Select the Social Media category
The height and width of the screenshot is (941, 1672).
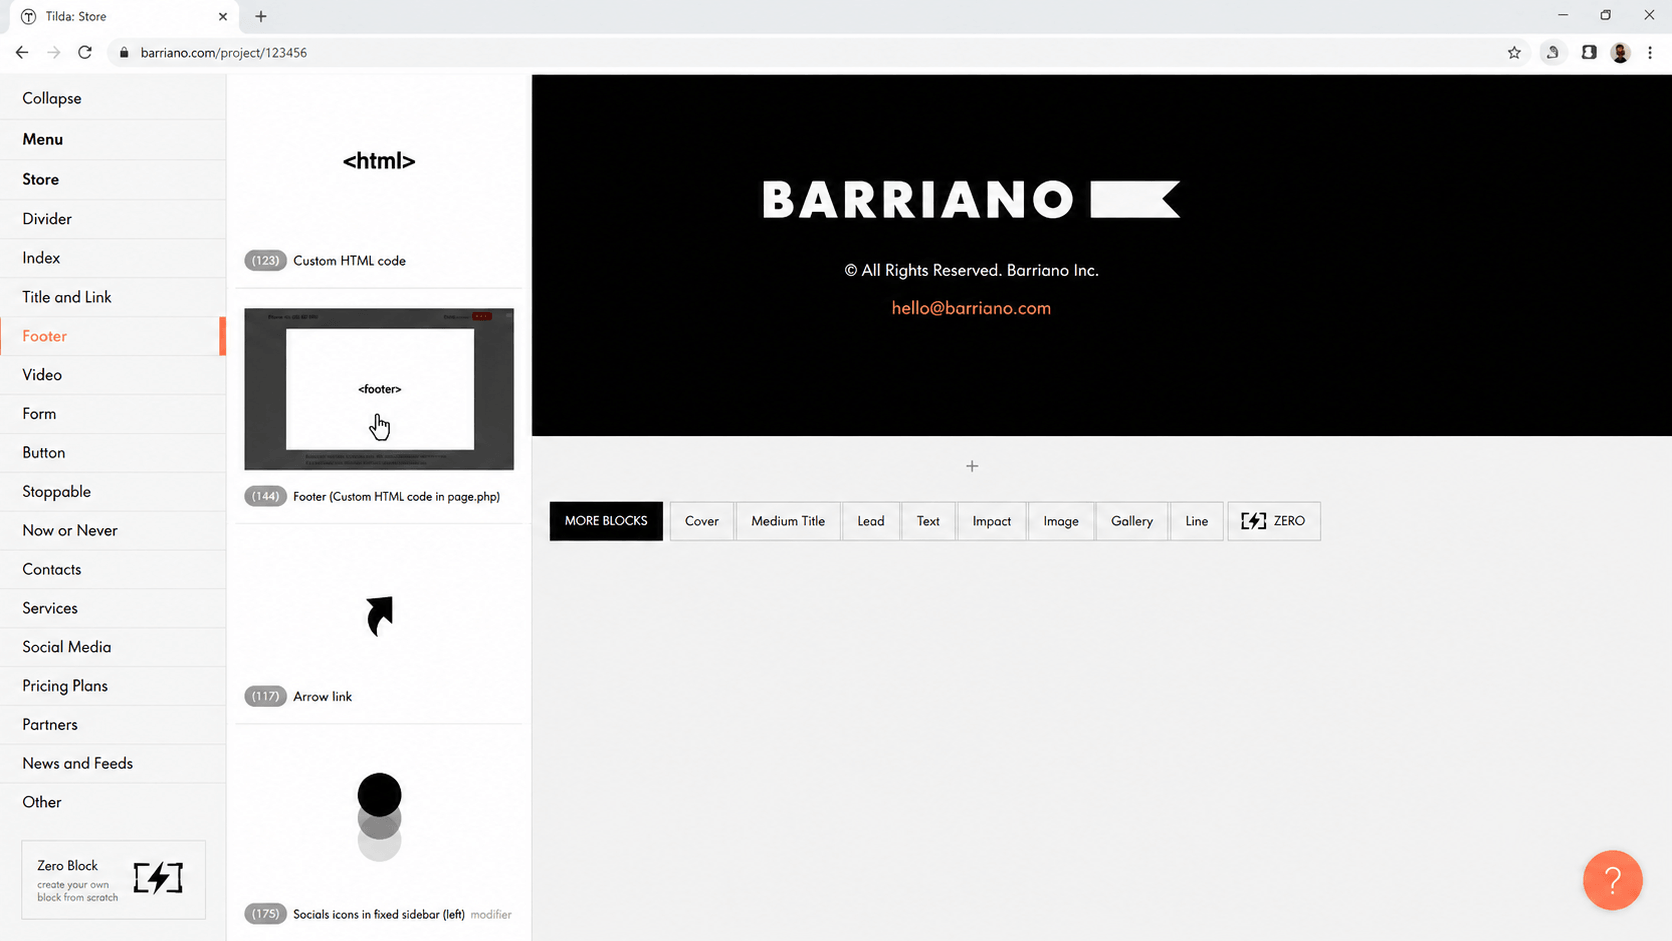pyautogui.click(x=113, y=647)
